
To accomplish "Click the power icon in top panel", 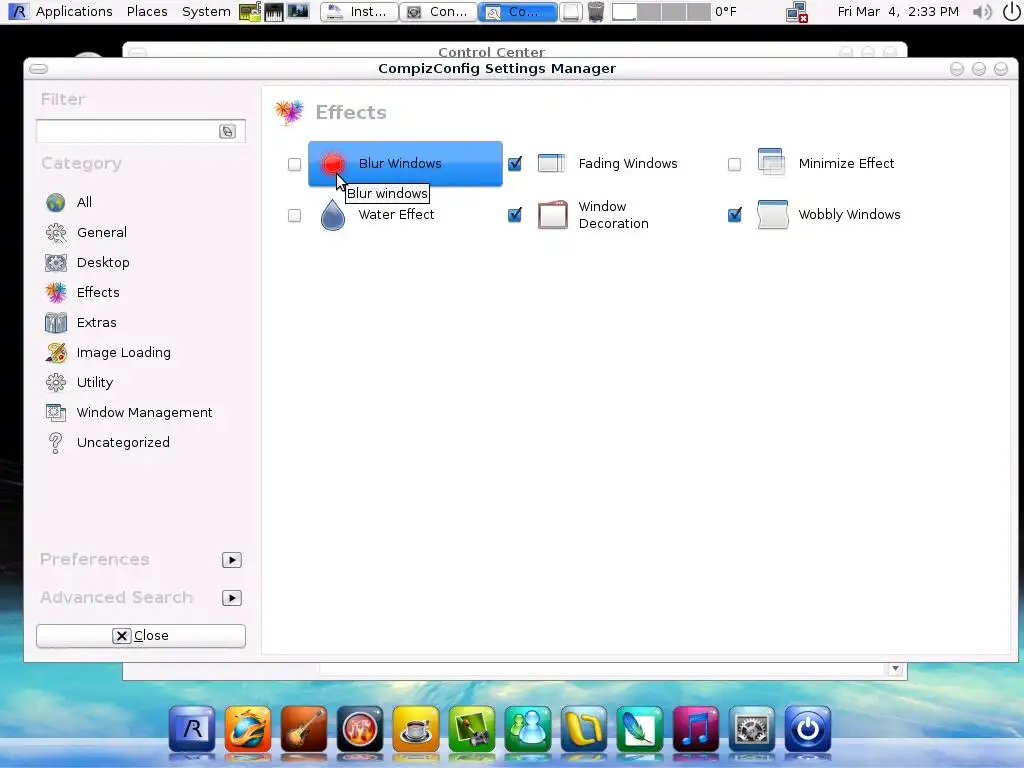I will (1011, 12).
